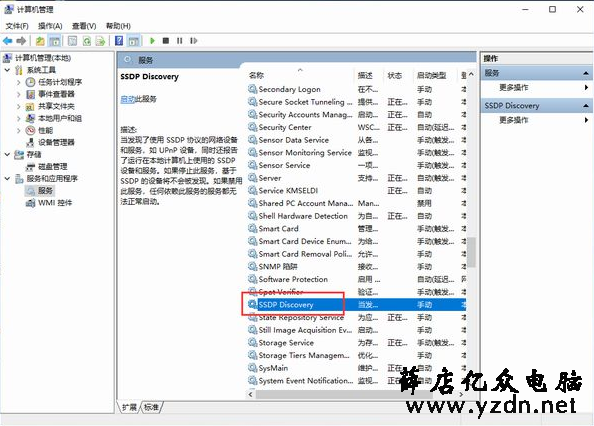Click the Stop Service square icon

pos(166,41)
